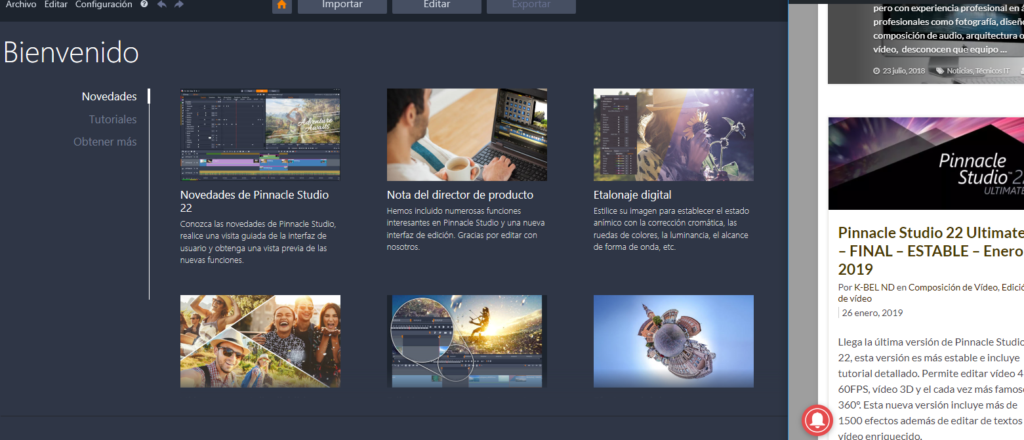Viewport: 1024px width, 440px height.
Task: Switch to the Importar tab
Action: pyautogui.click(x=342, y=5)
